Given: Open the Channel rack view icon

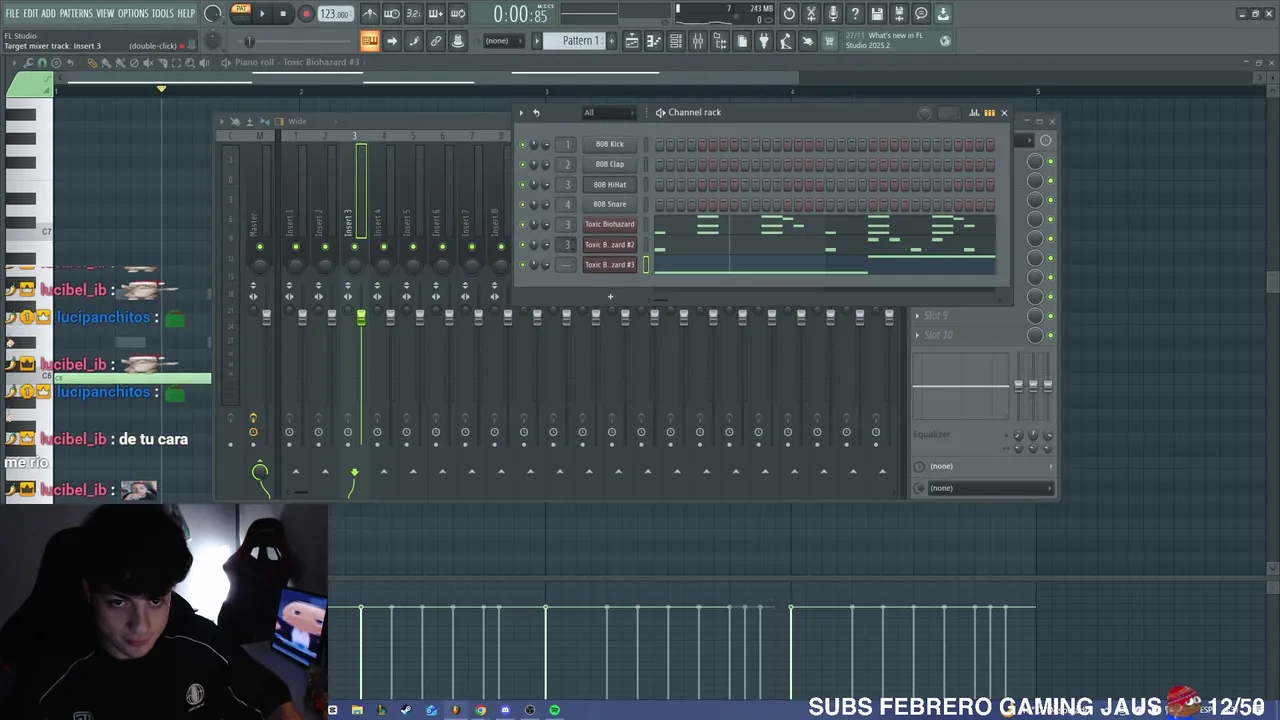Looking at the screenshot, I should [676, 41].
